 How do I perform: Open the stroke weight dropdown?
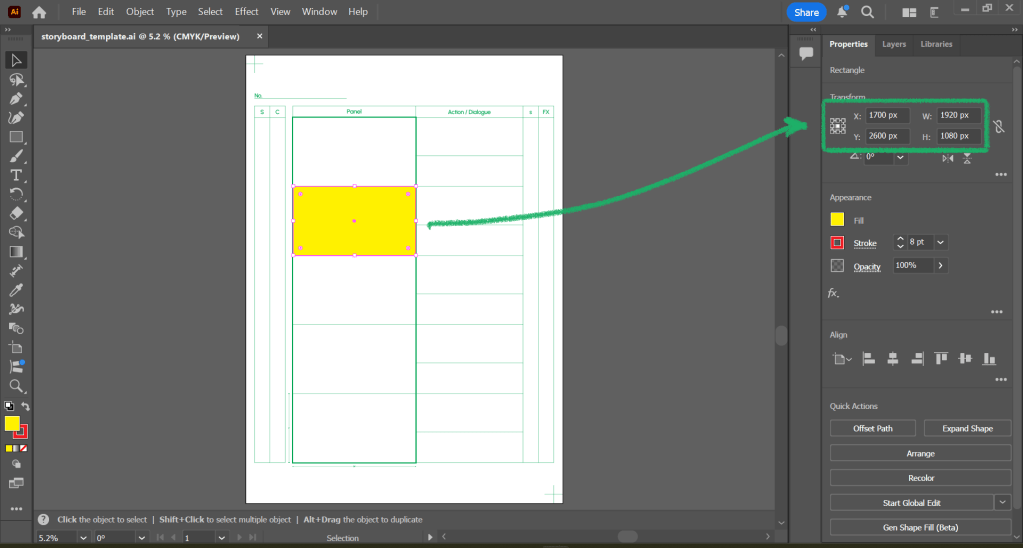[x=941, y=242]
